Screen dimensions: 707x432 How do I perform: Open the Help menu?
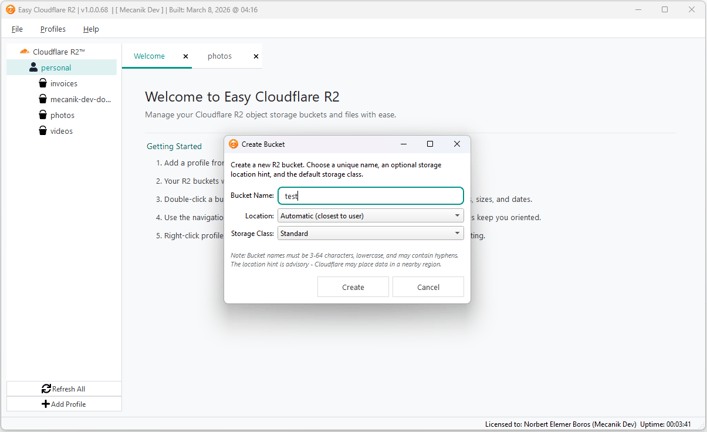(91, 29)
